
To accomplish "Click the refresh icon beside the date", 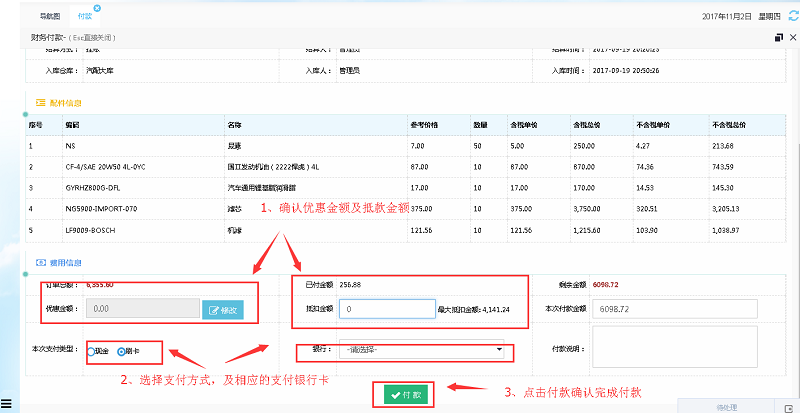I will click(793, 16).
